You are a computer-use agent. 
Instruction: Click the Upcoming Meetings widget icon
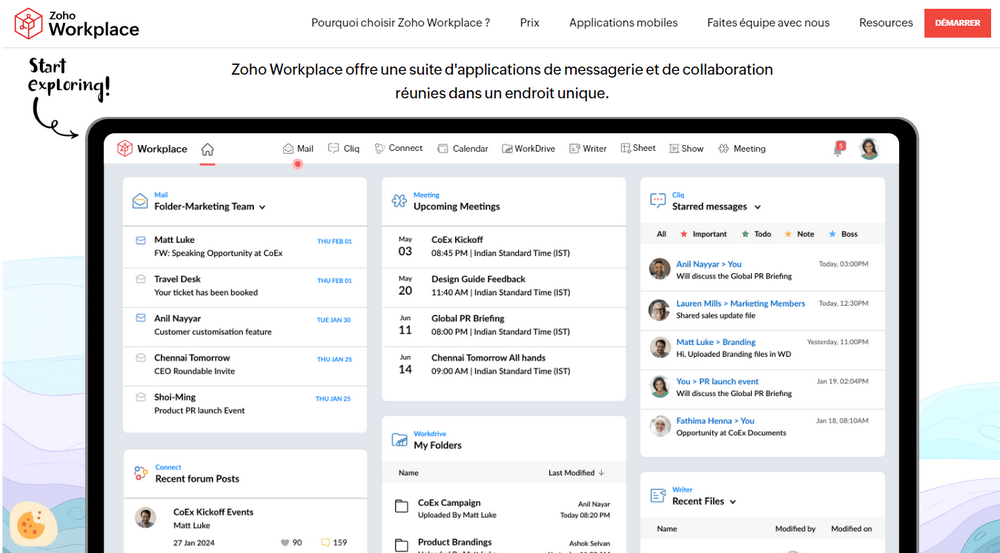coord(399,202)
